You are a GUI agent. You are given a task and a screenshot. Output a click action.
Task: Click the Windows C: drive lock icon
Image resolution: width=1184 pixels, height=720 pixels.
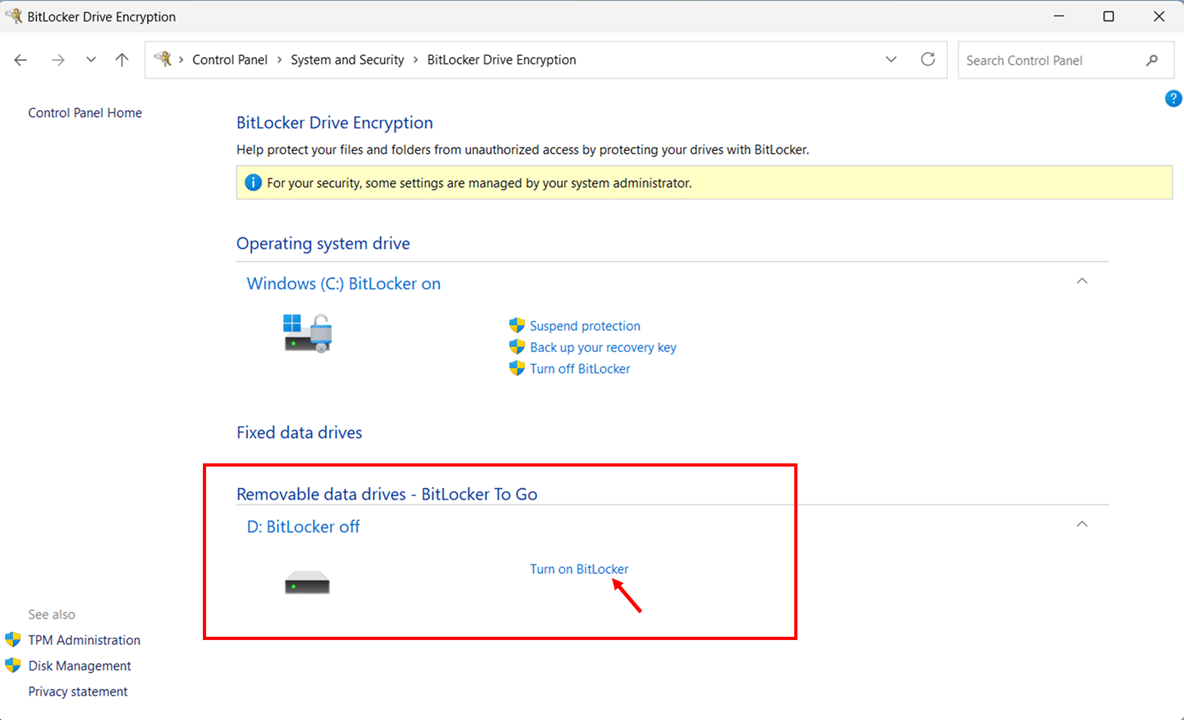point(307,332)
